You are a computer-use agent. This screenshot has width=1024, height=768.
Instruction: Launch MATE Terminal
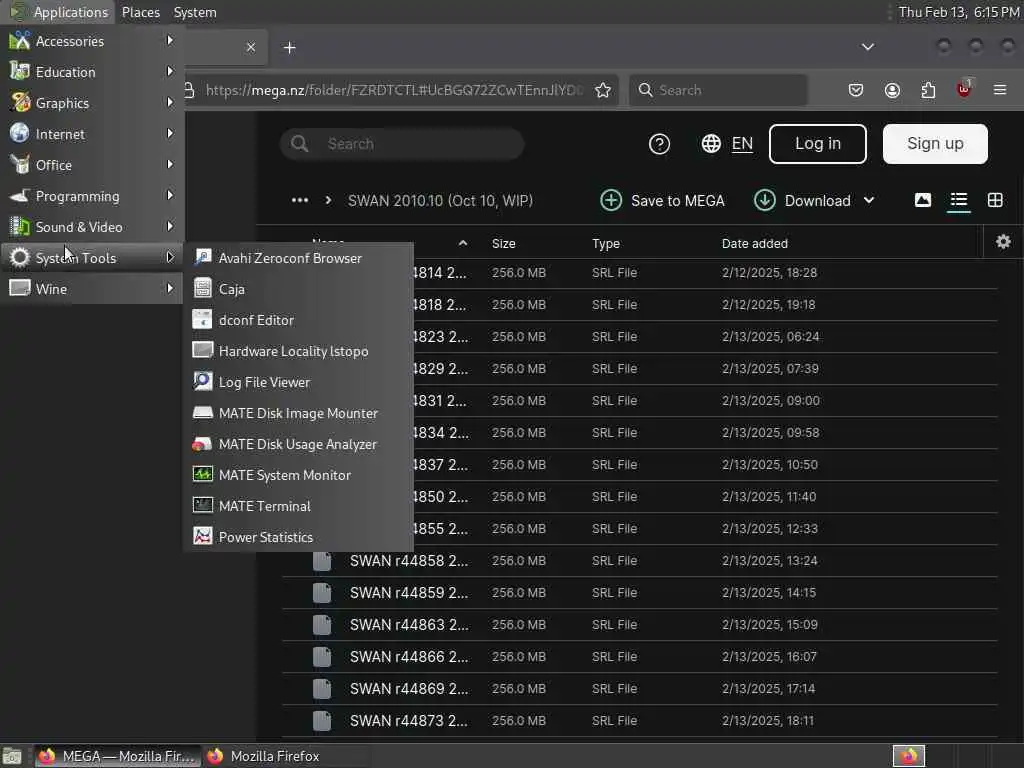point(298,506)
